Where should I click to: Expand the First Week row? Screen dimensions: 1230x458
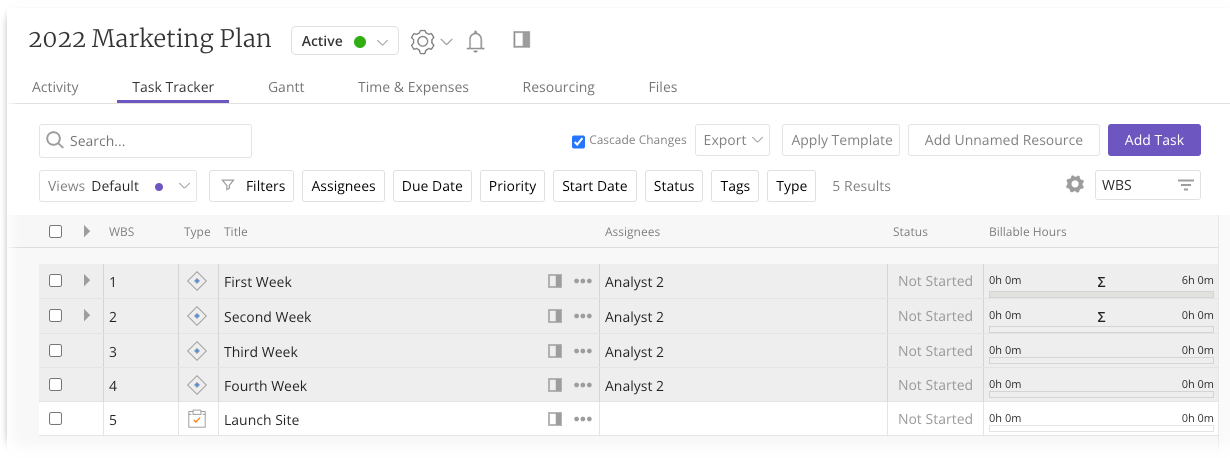(86, 281)
